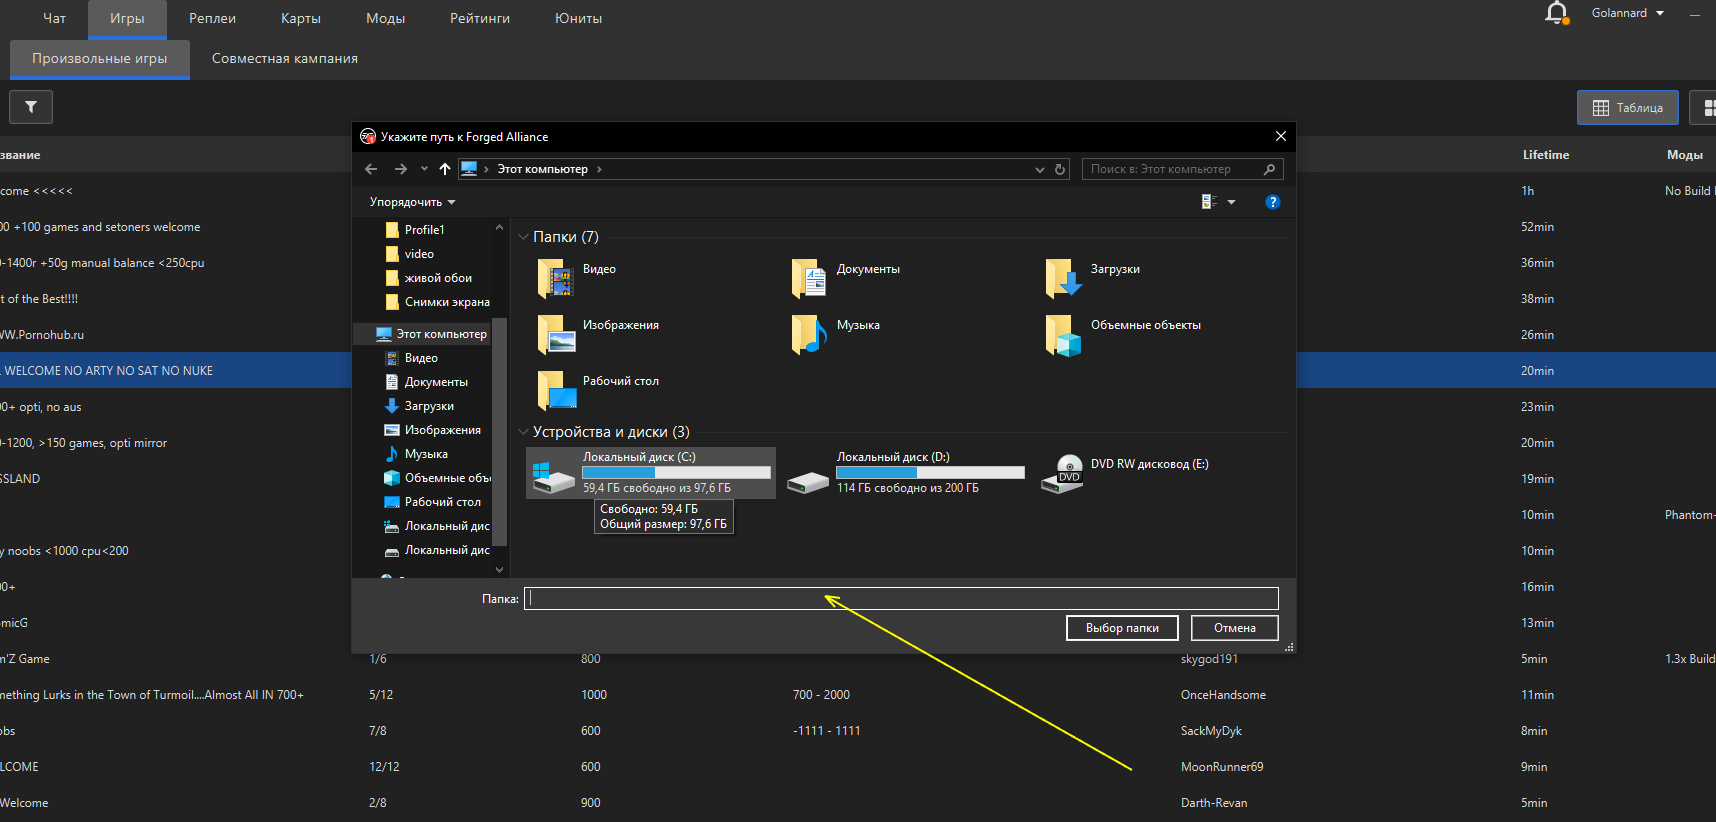Select Рабочий стол in navigation tree
This screenshot has height=822, width=1716.
coord(442,502)
